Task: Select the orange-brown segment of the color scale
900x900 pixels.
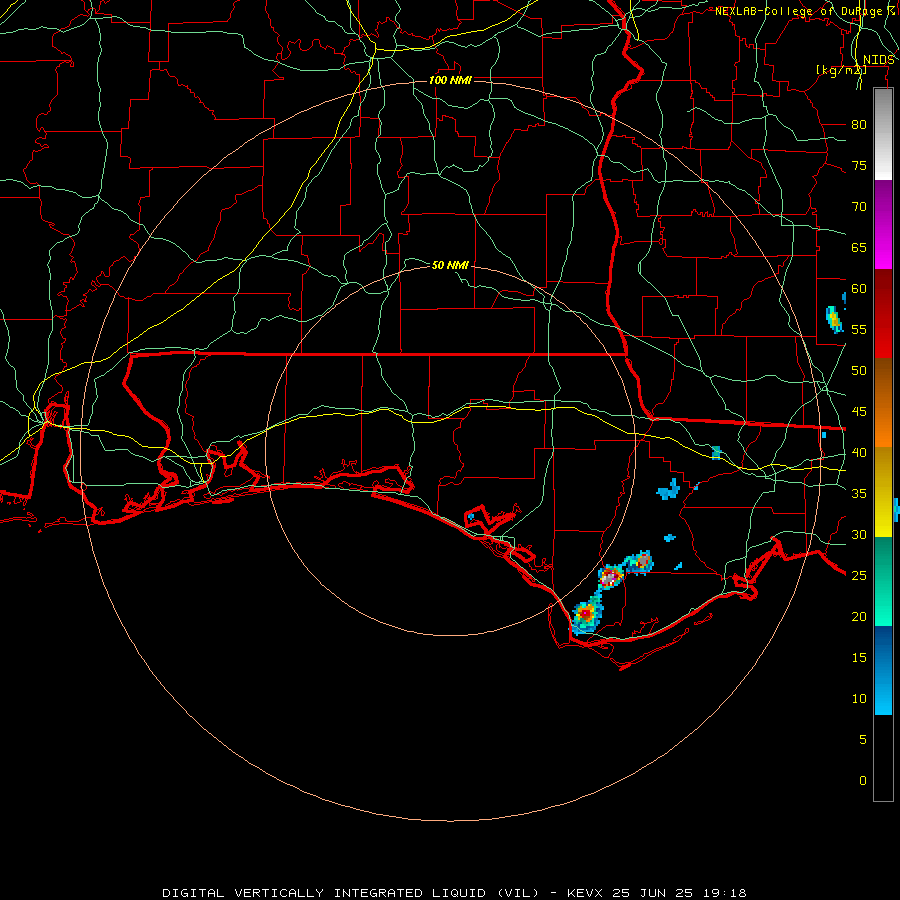Action: tap(883, 402)
